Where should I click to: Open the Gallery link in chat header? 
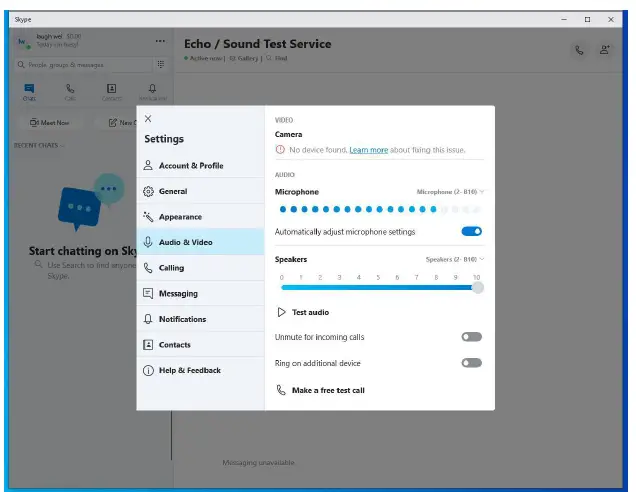(x=243, y=58)
